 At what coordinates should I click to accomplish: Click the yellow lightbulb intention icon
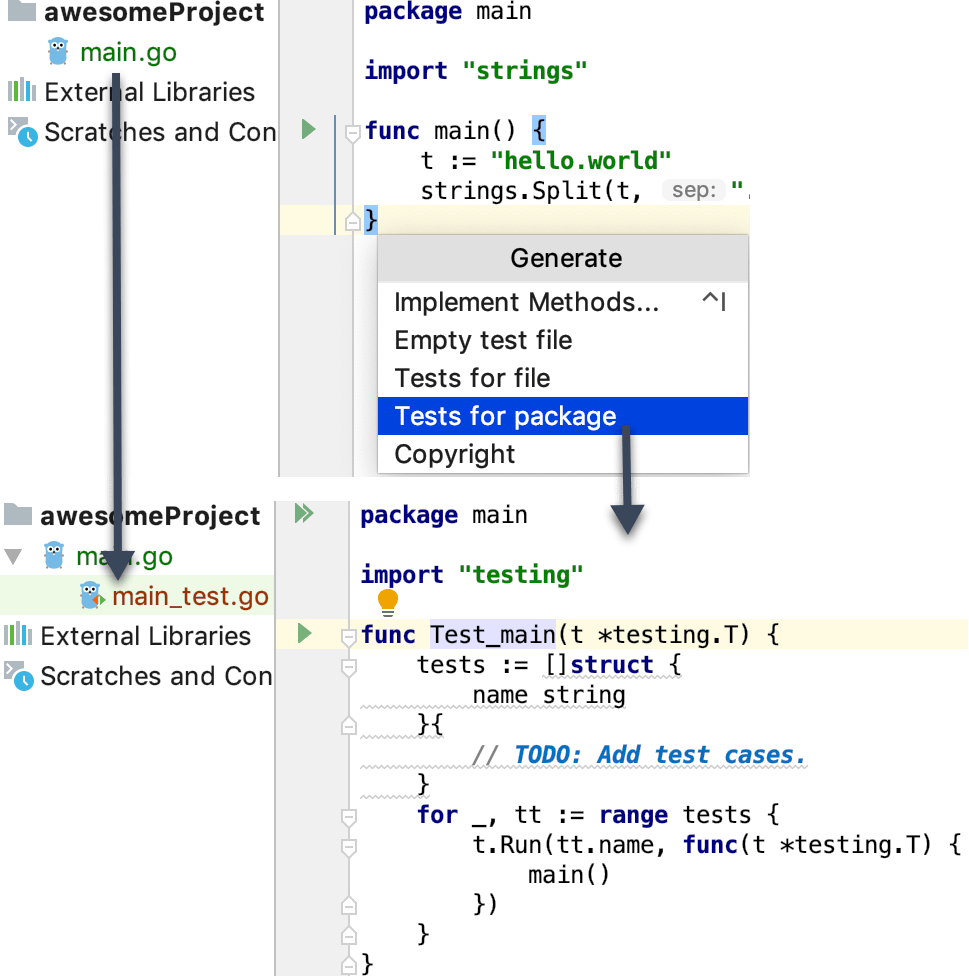point(389,603)
